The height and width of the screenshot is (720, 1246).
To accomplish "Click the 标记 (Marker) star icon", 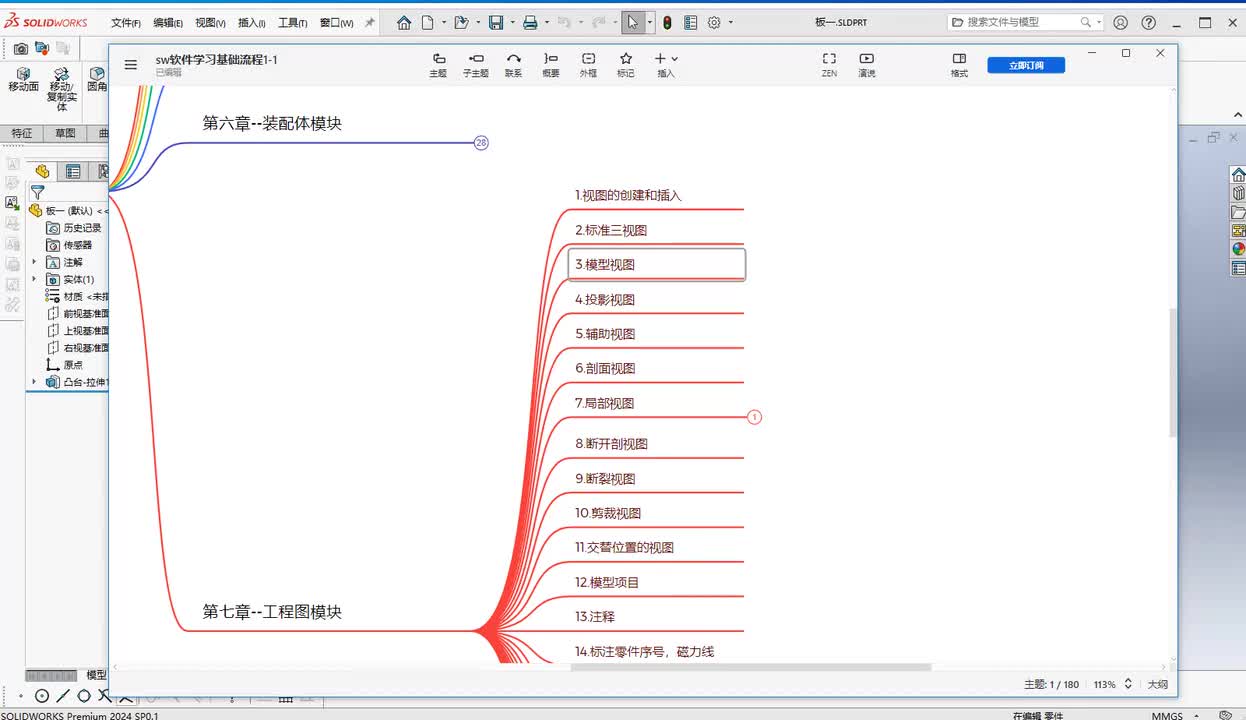I will (626, 59).
